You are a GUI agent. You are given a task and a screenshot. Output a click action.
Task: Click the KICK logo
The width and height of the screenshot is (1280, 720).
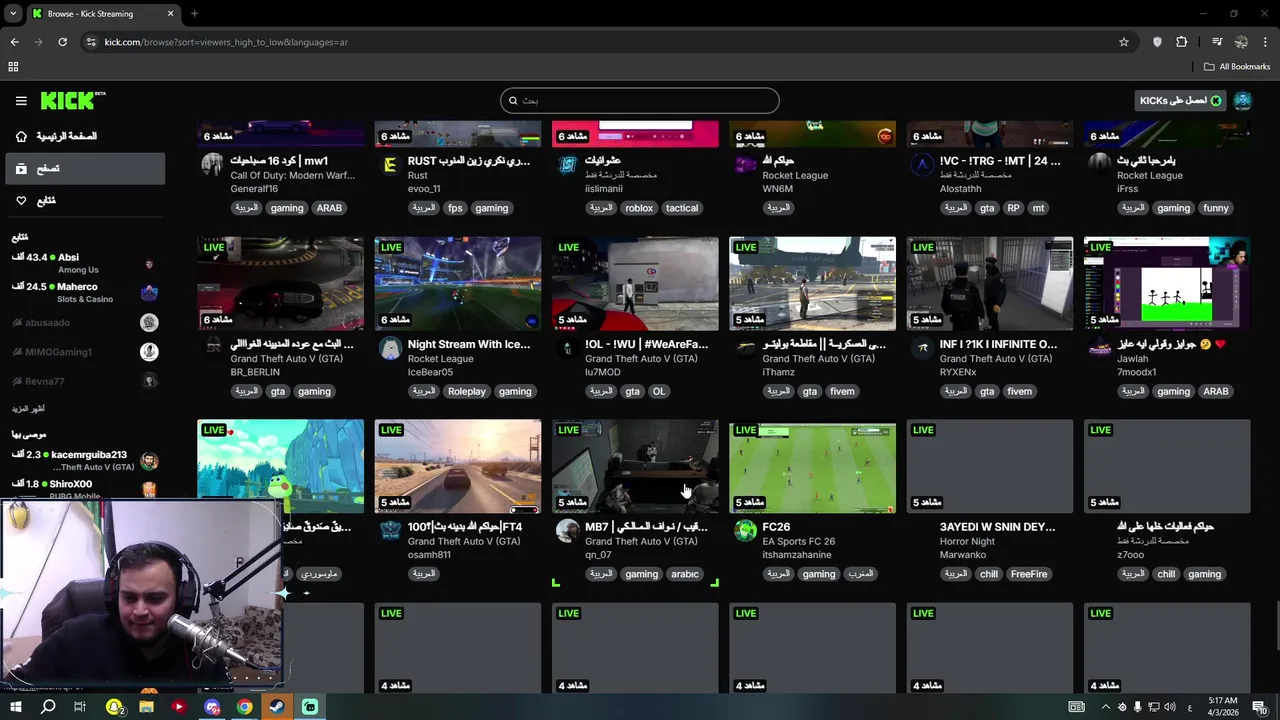click(x=72, y=100)
